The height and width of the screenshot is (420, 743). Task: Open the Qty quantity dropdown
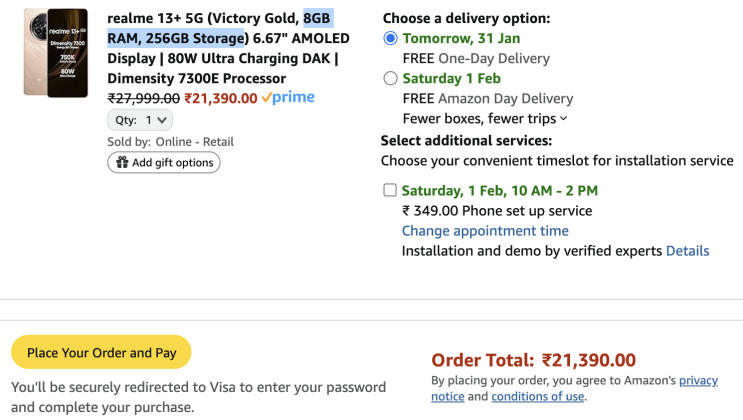140,120
